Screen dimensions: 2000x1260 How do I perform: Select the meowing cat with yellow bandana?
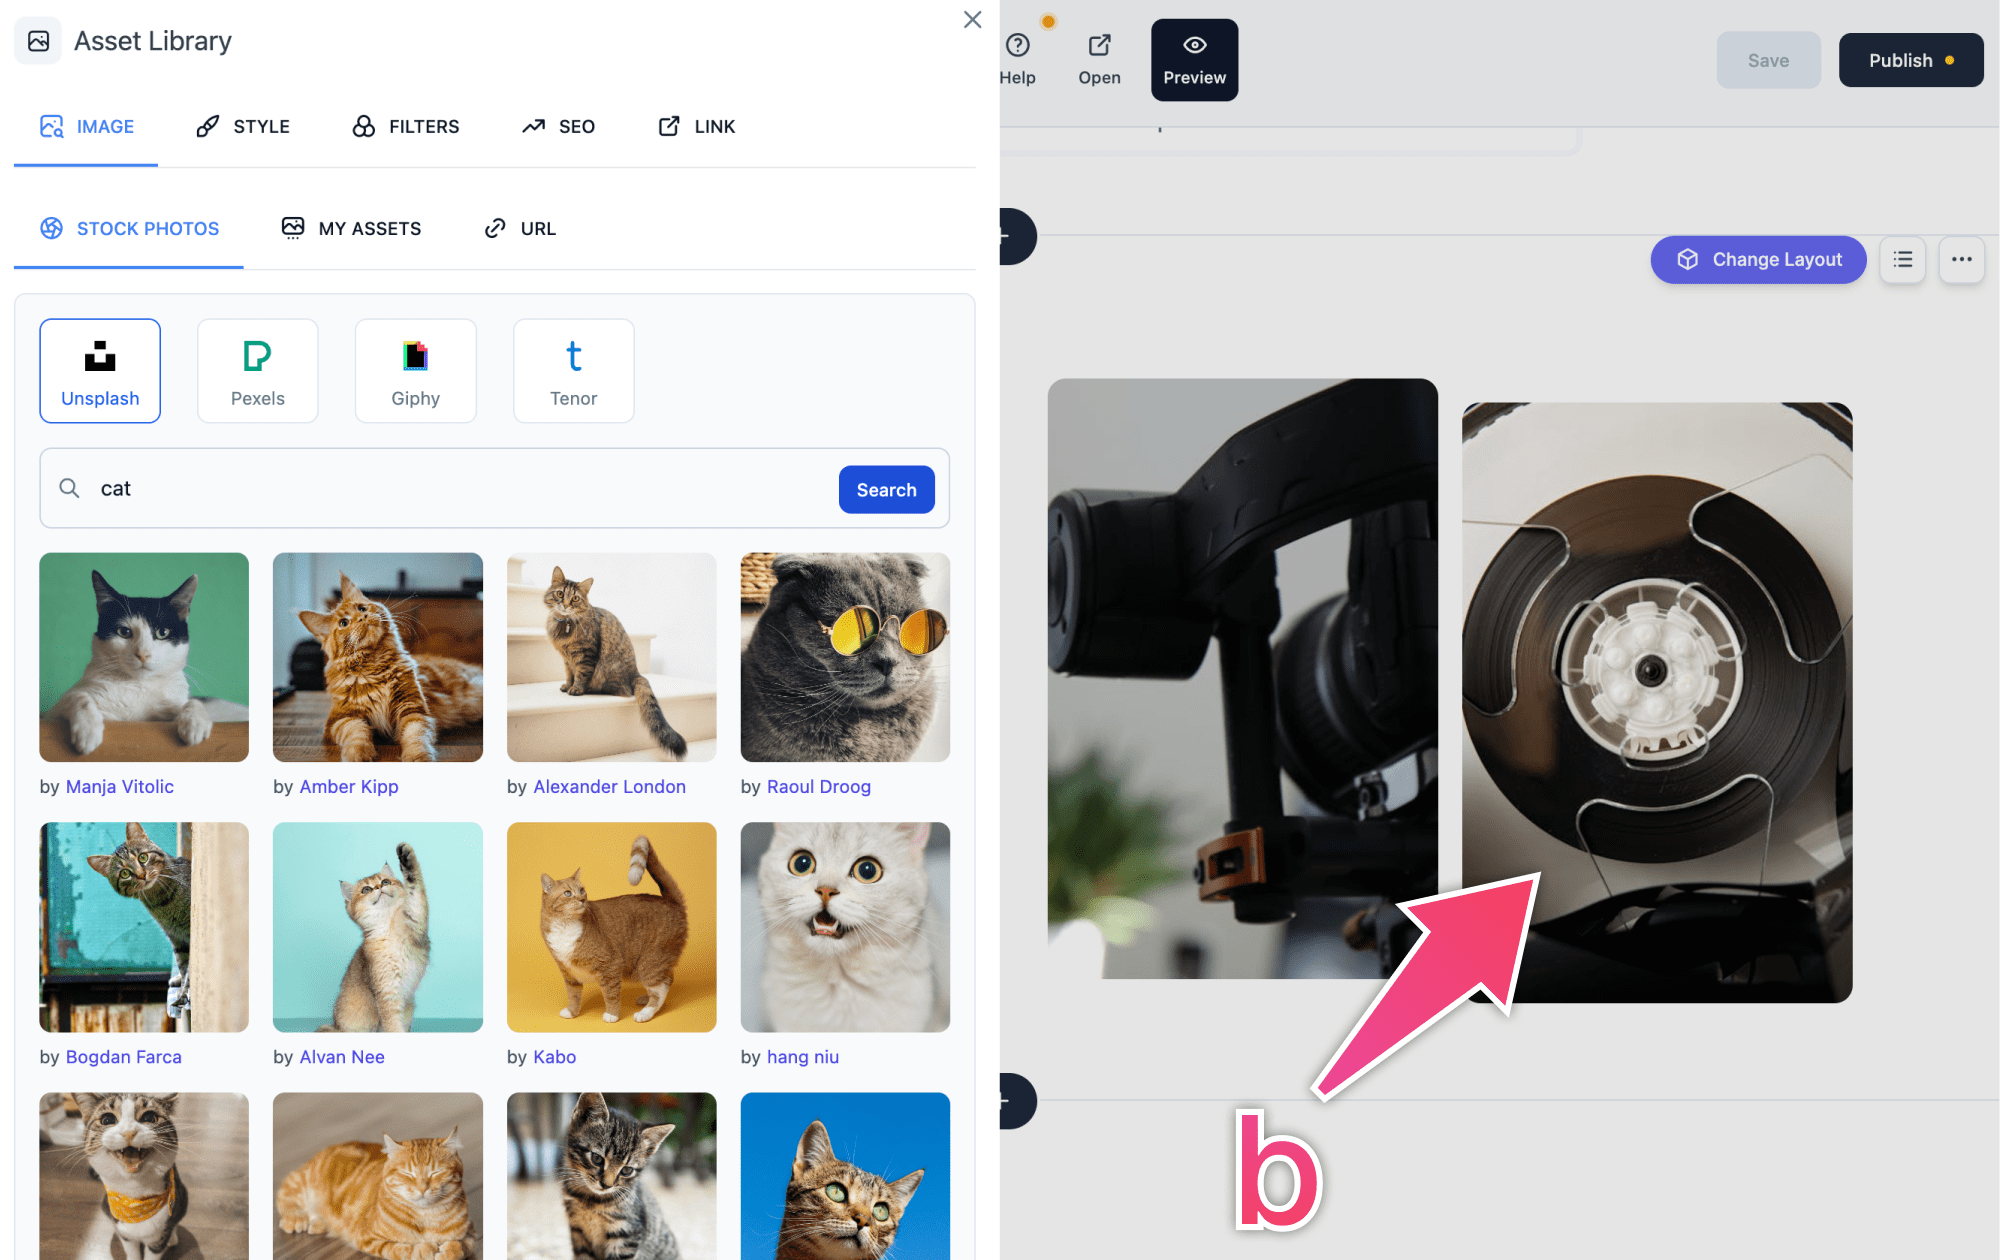tap(144, 1176)
